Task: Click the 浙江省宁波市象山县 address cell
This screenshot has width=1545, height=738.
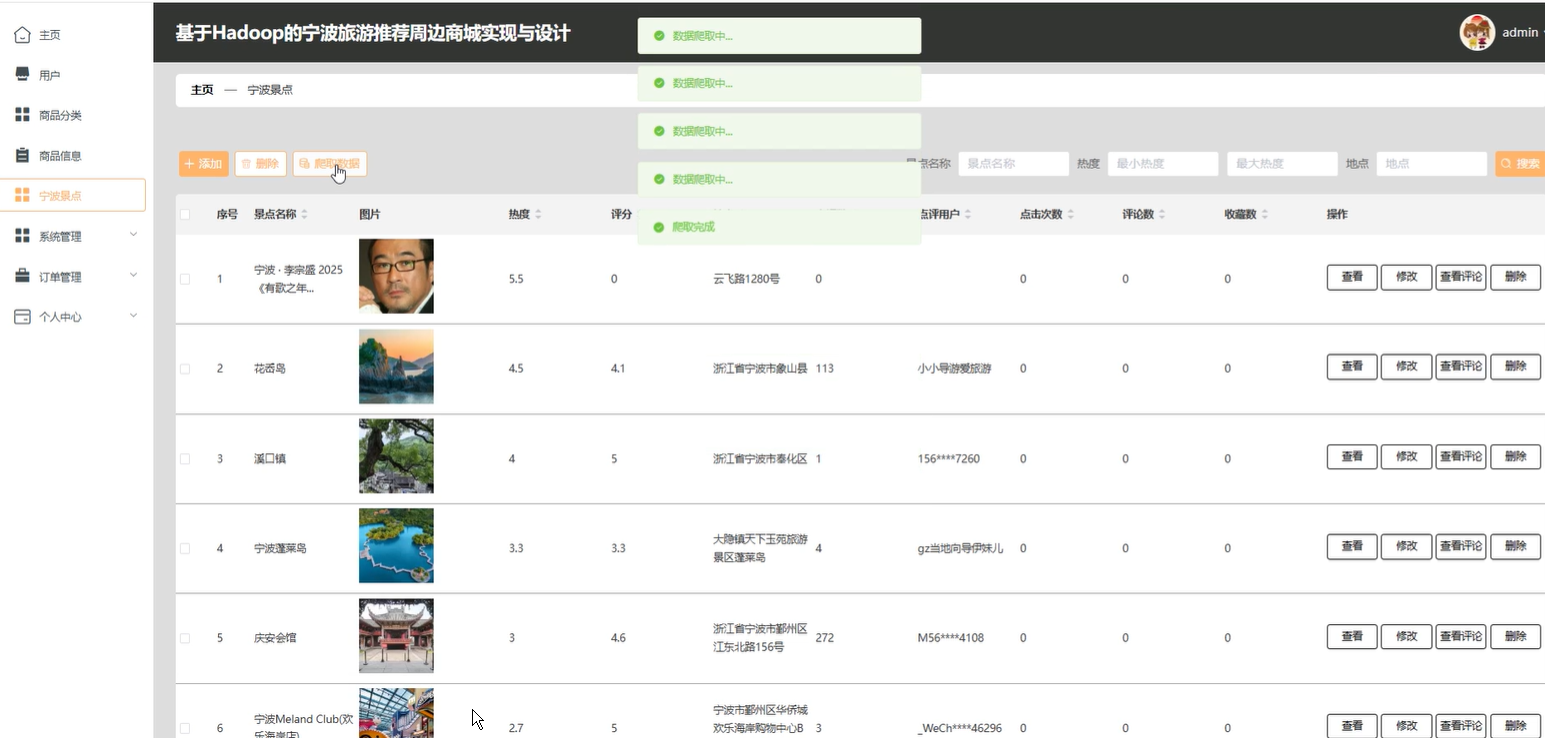Action: (x=760, y=369)
